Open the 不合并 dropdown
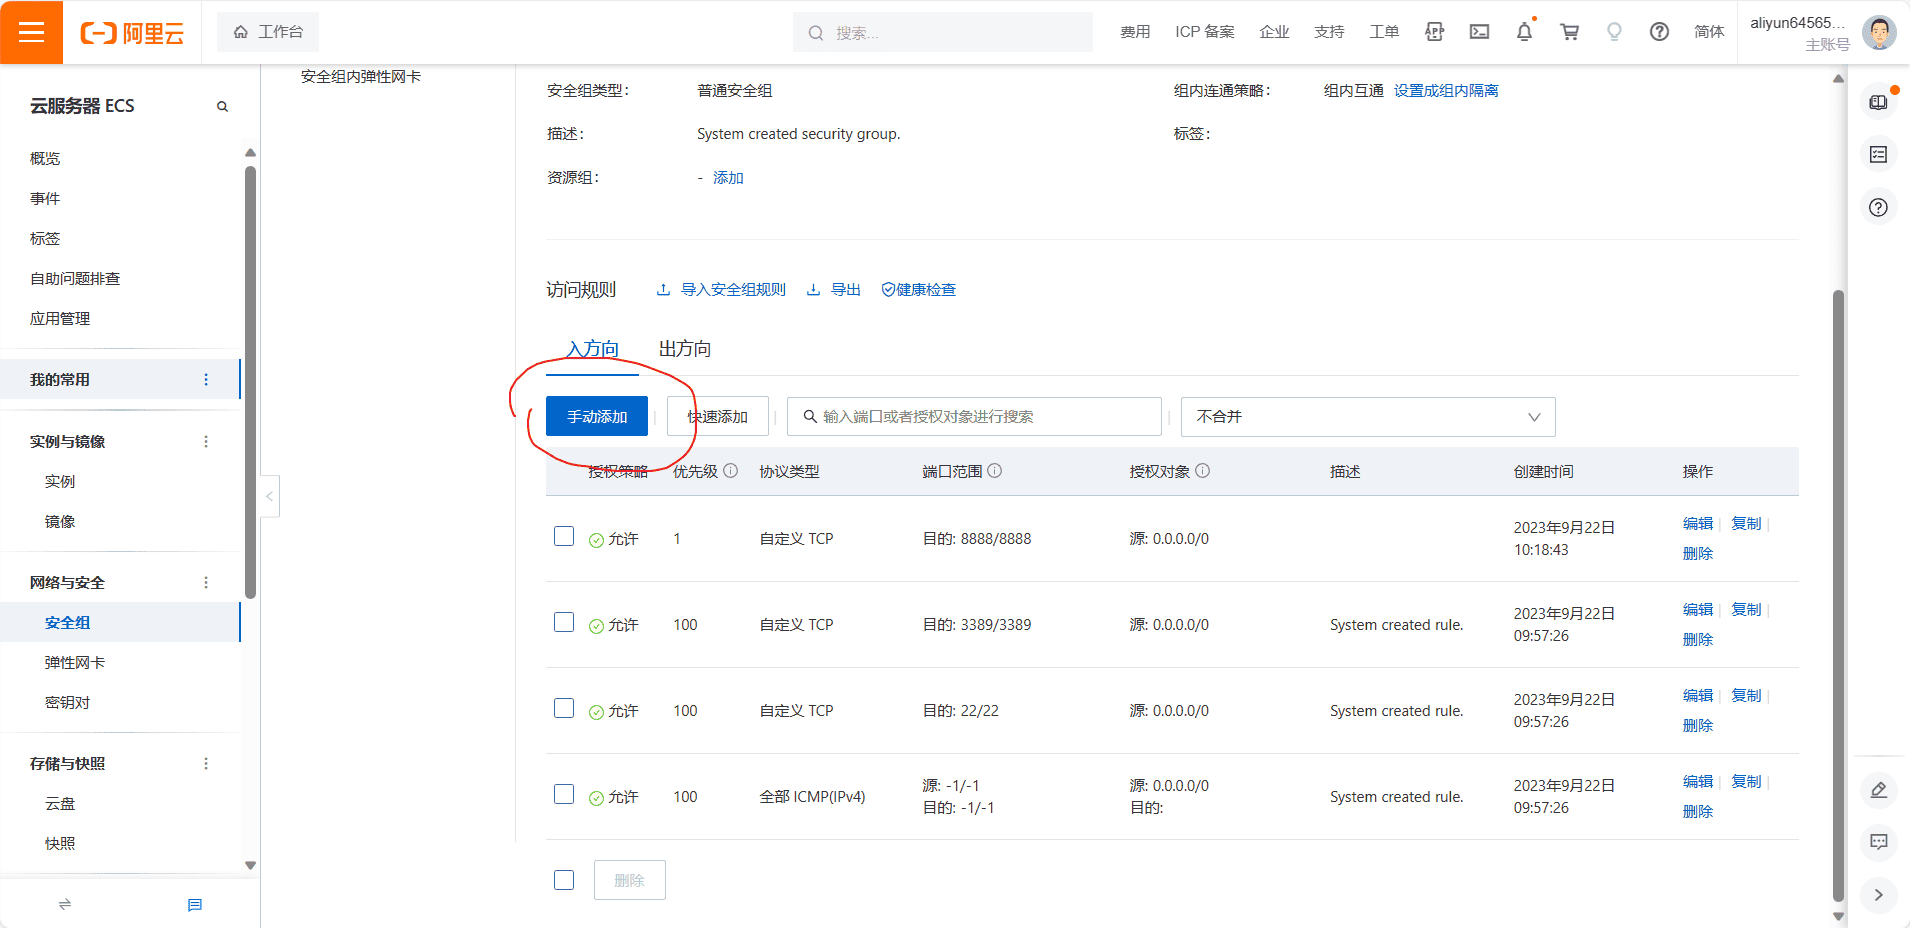 1366,416
